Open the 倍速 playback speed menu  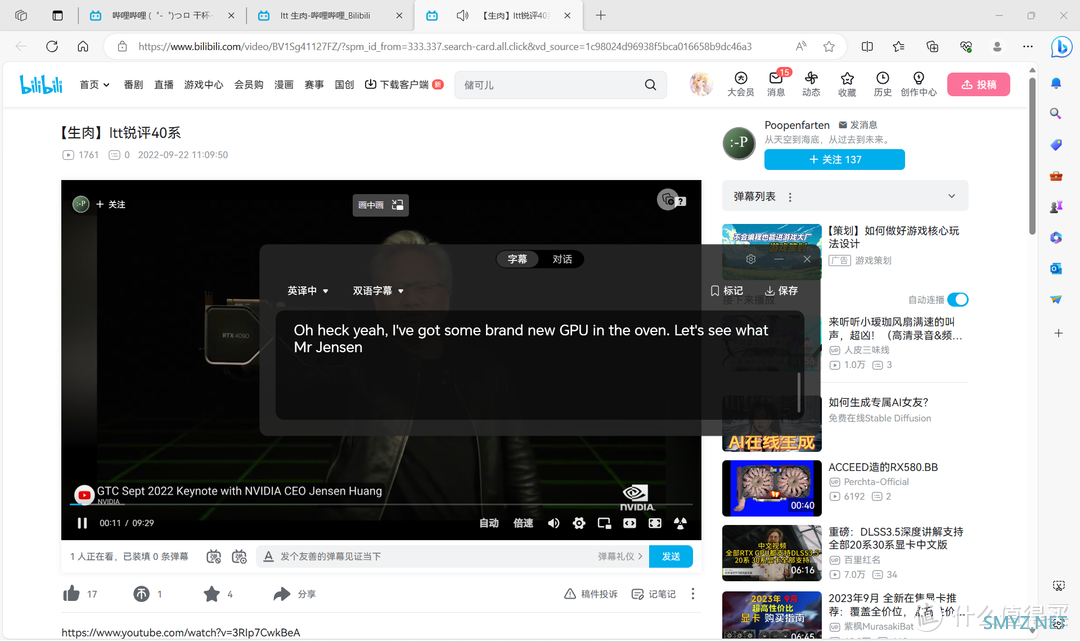click(x=523, y=523)
